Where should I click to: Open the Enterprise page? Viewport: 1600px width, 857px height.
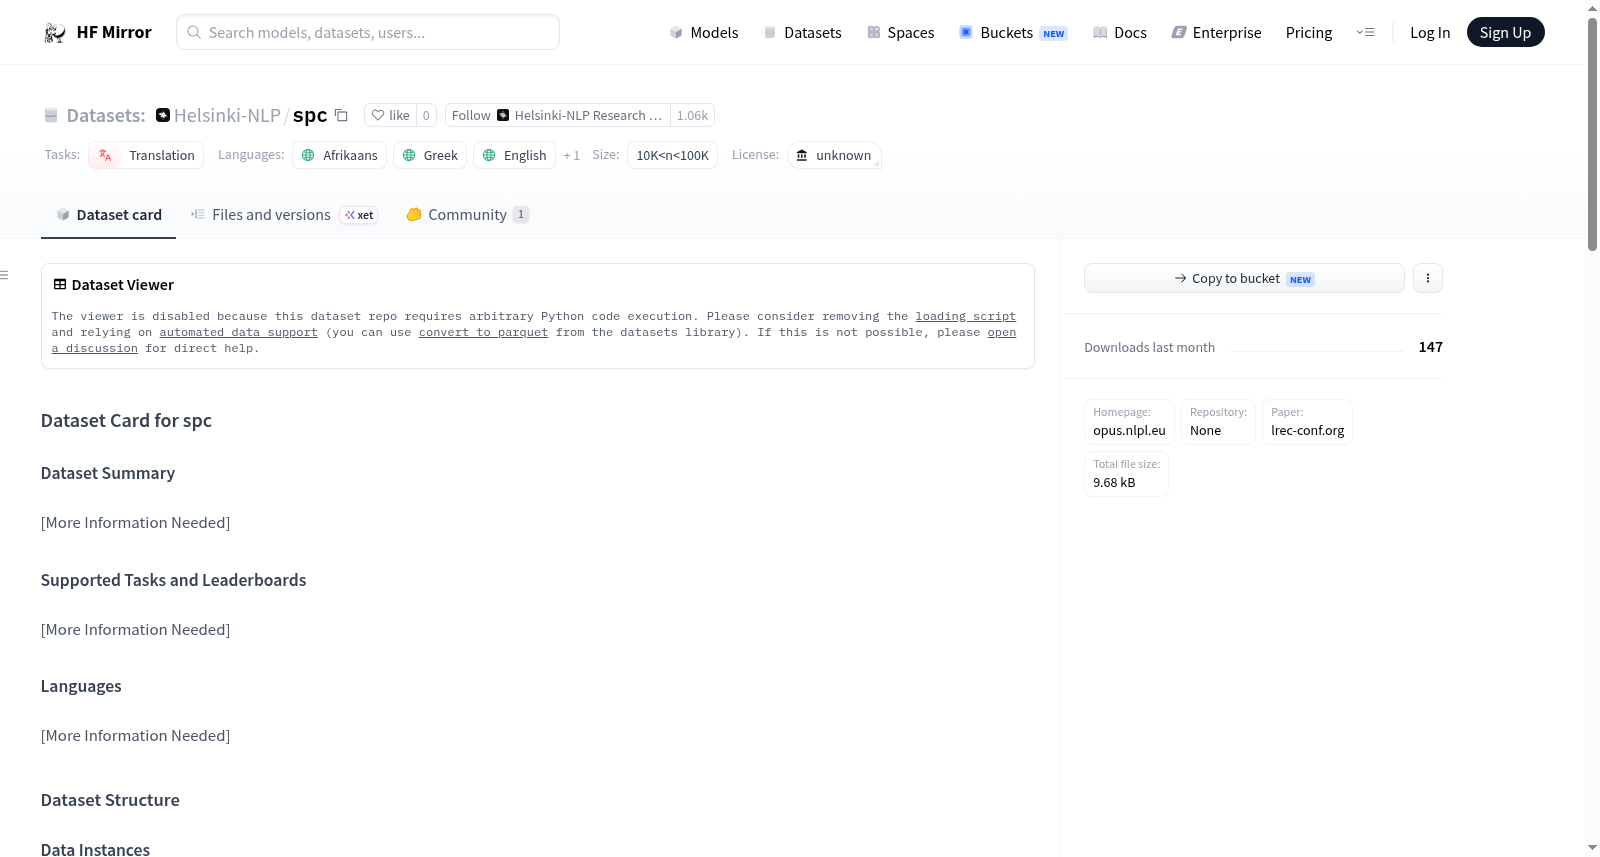coord(1216,32)
